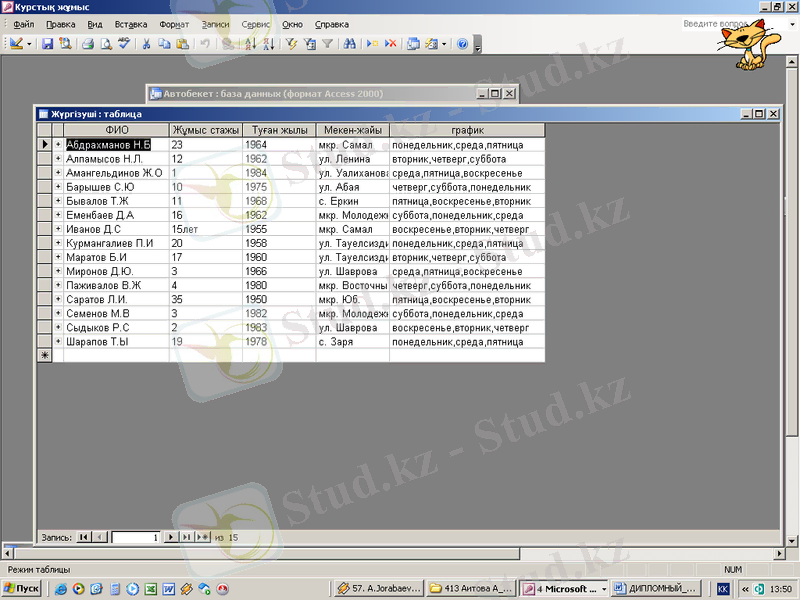Expand the subdatasheet for Абдрахманов Н.Б
Image resolution: width=800 pixels, height=600 pixels.
tap(58, 145)
